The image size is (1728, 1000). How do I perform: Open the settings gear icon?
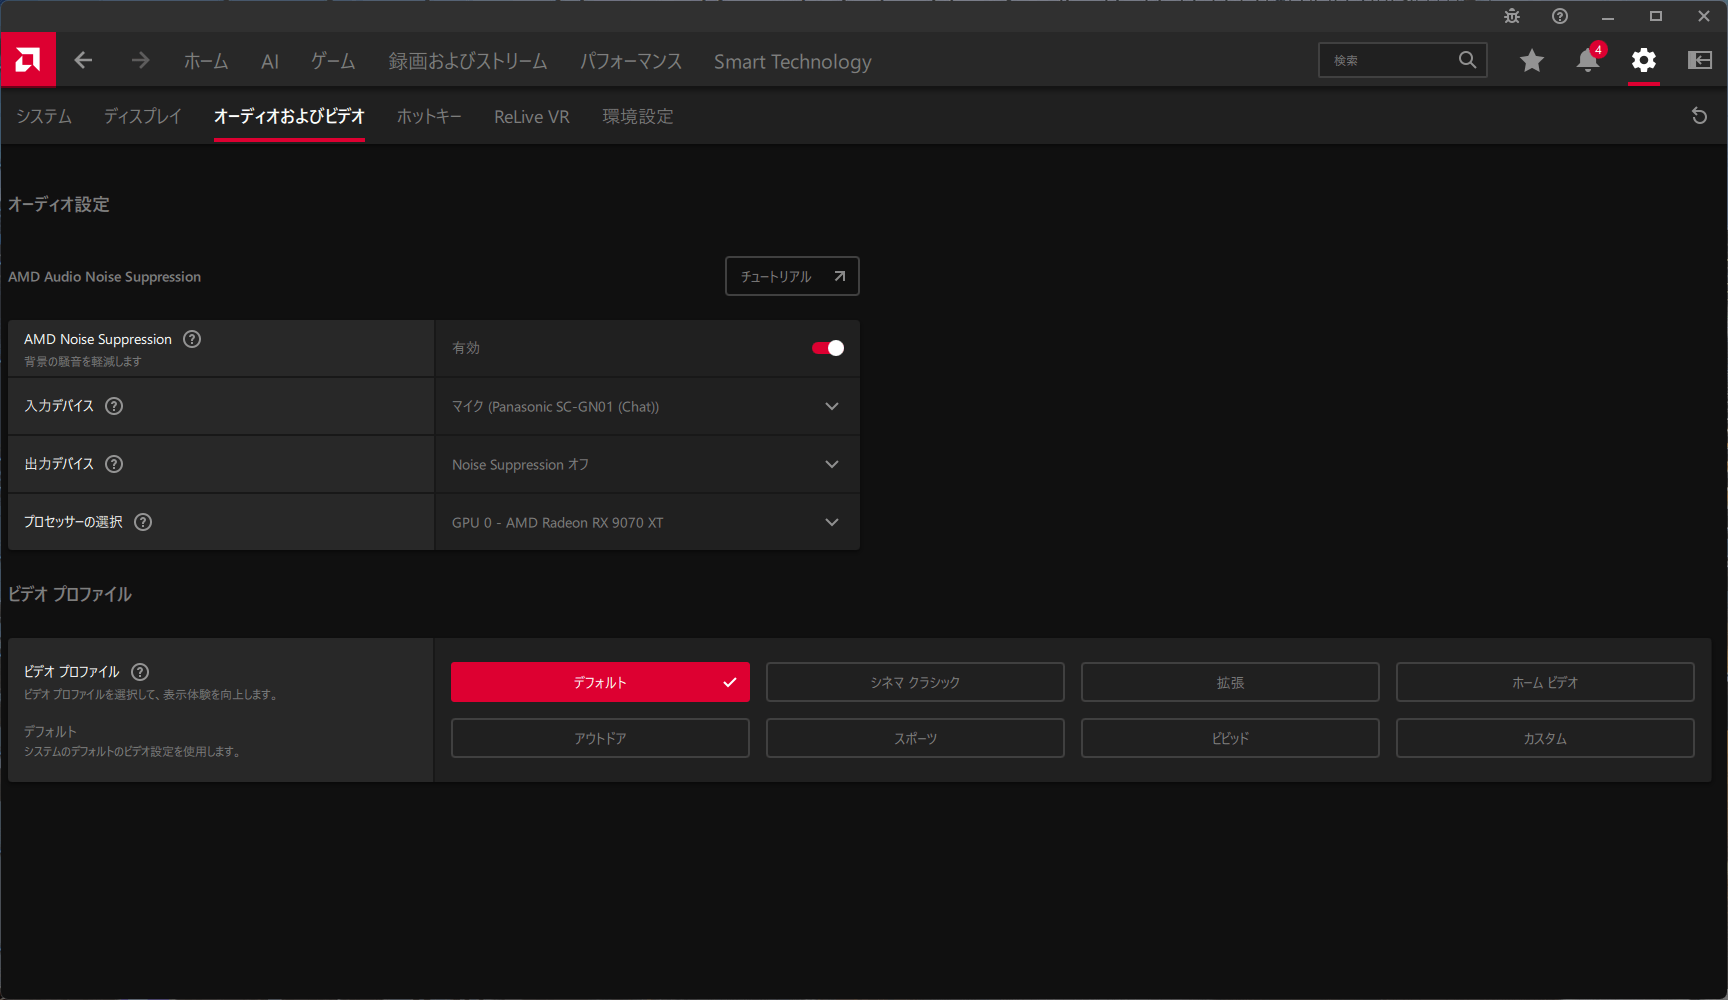(1643, 61)
